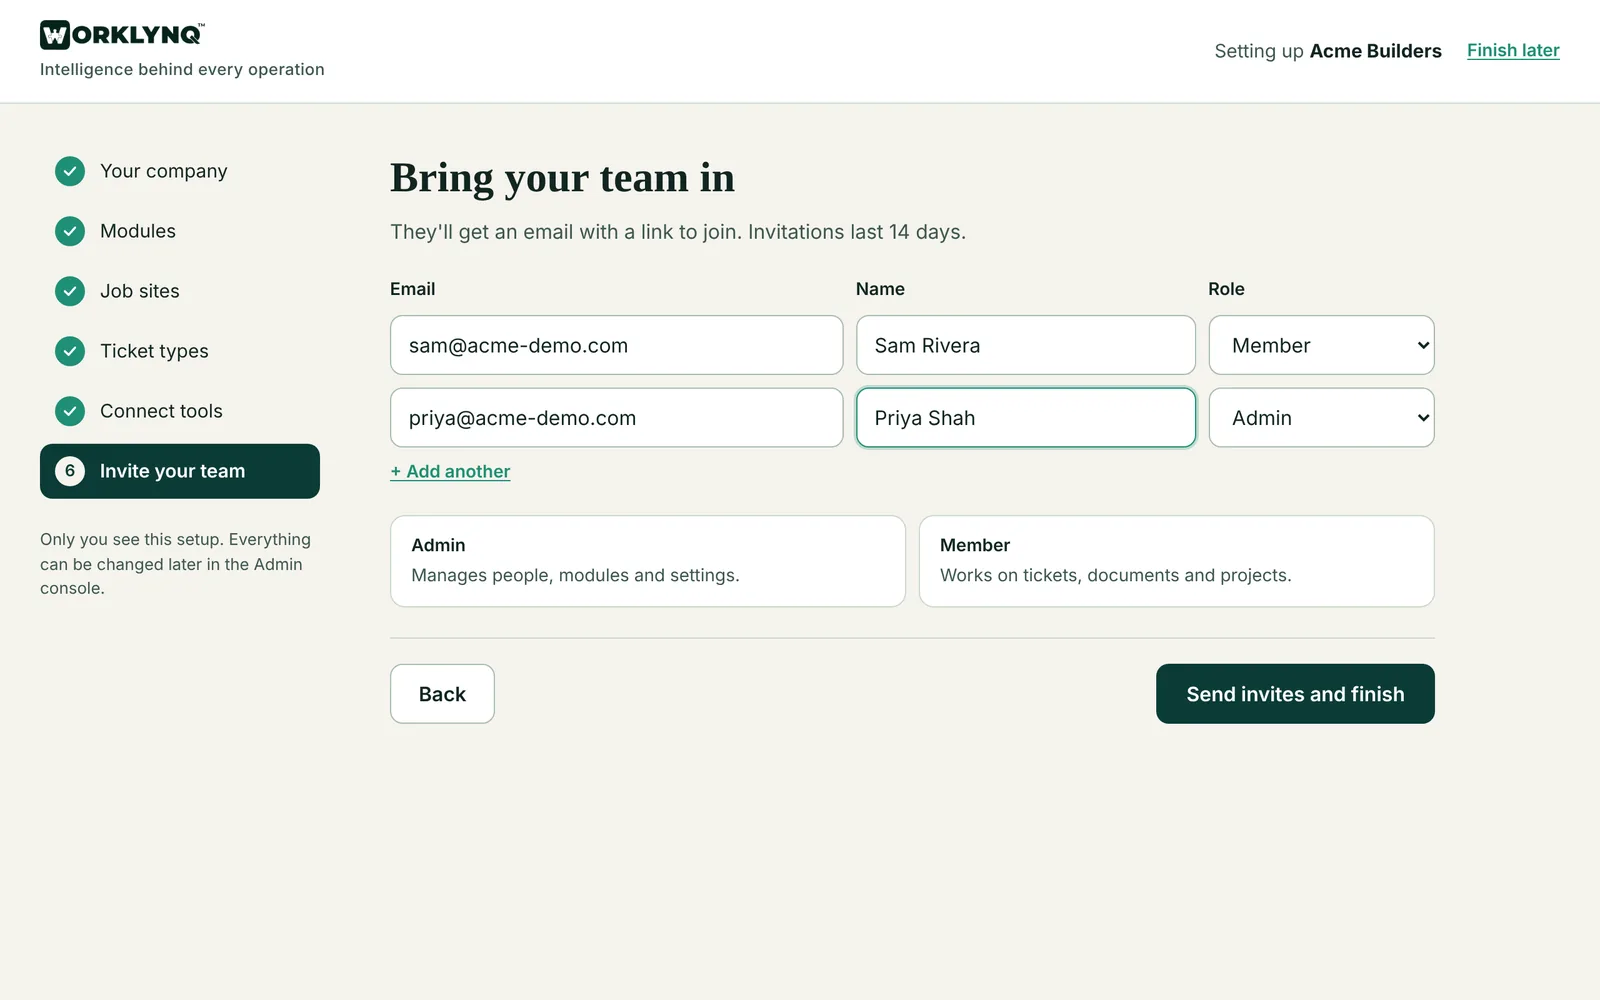The width and height of the screenshot is (1600, 1000).
Task: Click Send invites and finish
Action: coord(1295,694)
